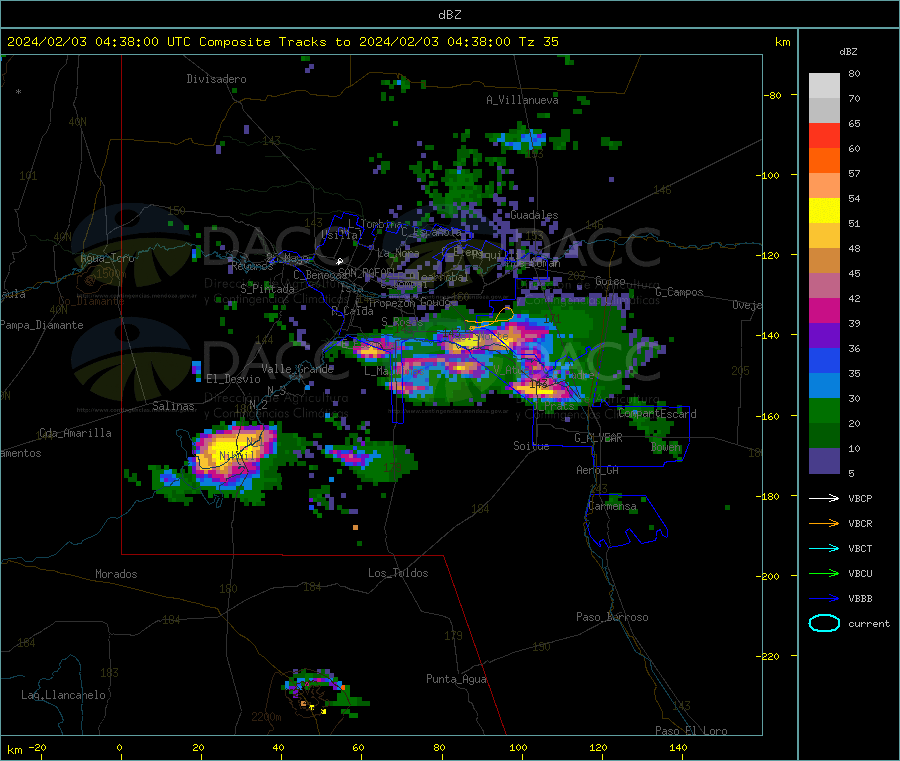Screen dimensions: 900x761
Task: Click the 'Lag.Llancanelo' map label
Action: pos(63,695)
